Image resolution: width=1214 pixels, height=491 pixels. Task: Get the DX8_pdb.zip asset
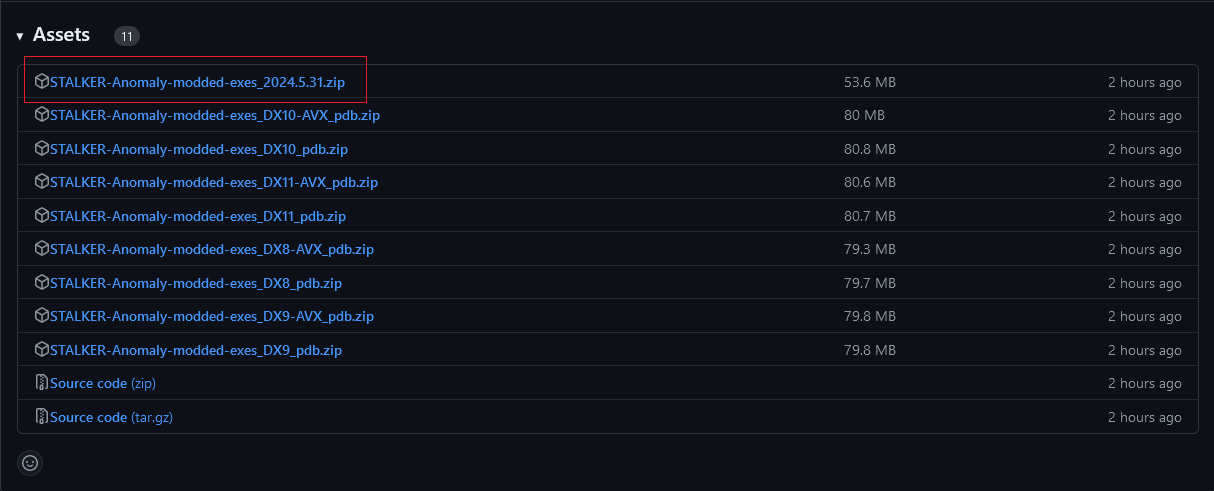[195, 283]
